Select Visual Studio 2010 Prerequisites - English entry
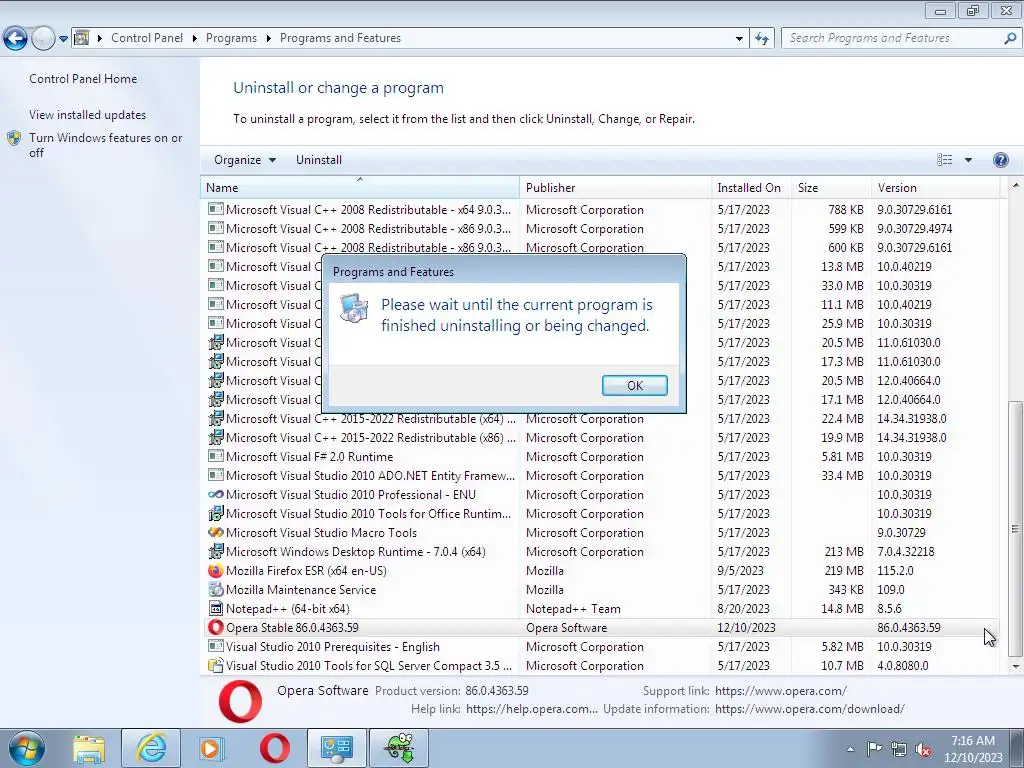 [600, 647]
